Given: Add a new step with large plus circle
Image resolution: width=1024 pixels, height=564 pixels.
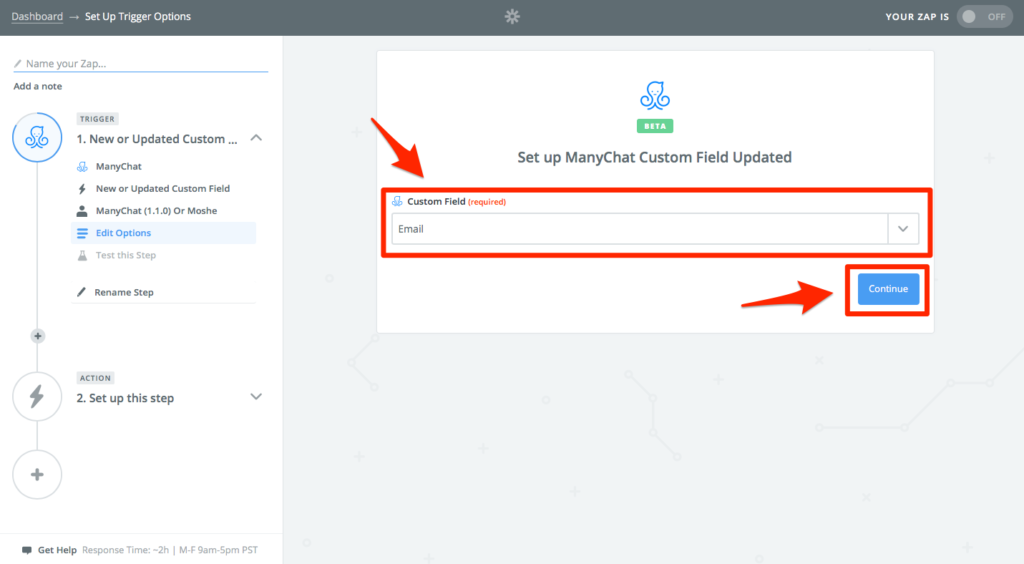Looking at the screenshot, I should (x=37, y=475).
